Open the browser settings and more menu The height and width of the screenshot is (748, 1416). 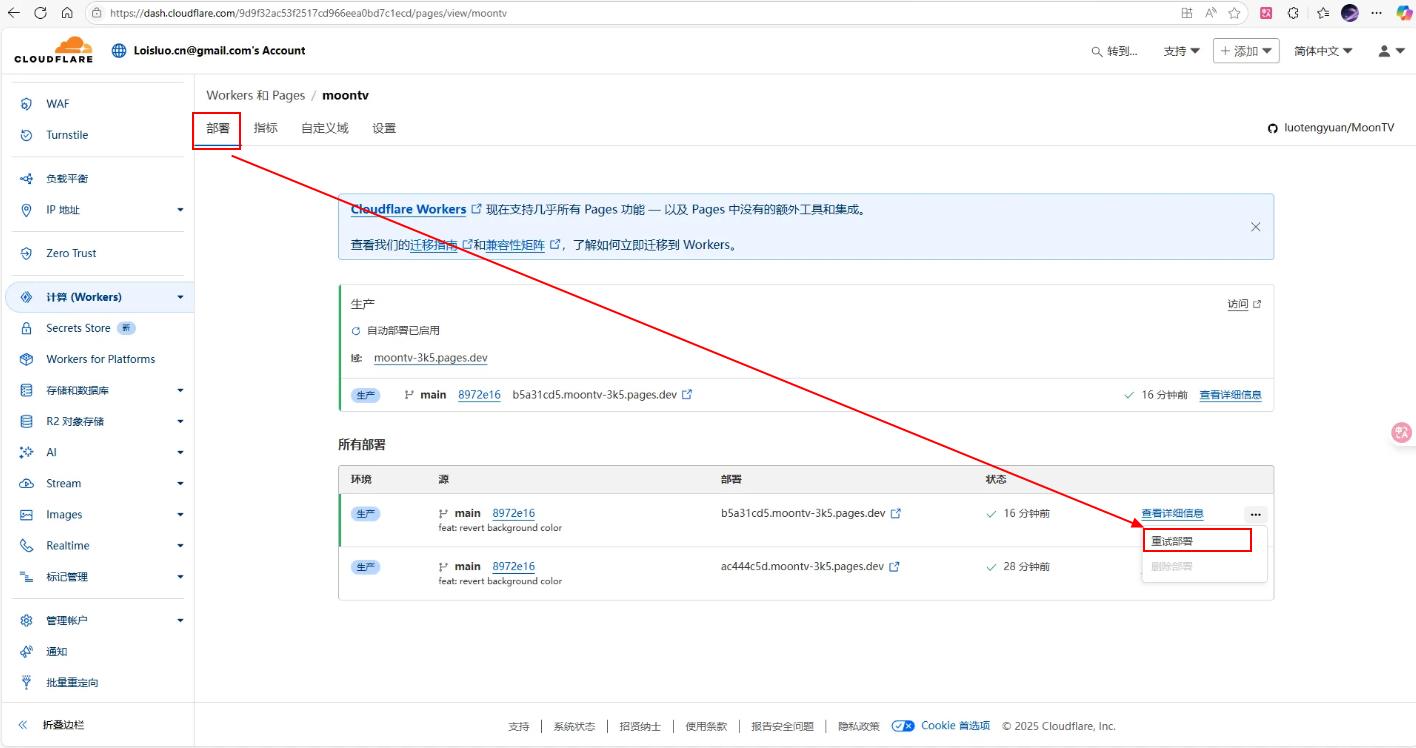[1378, 13]
